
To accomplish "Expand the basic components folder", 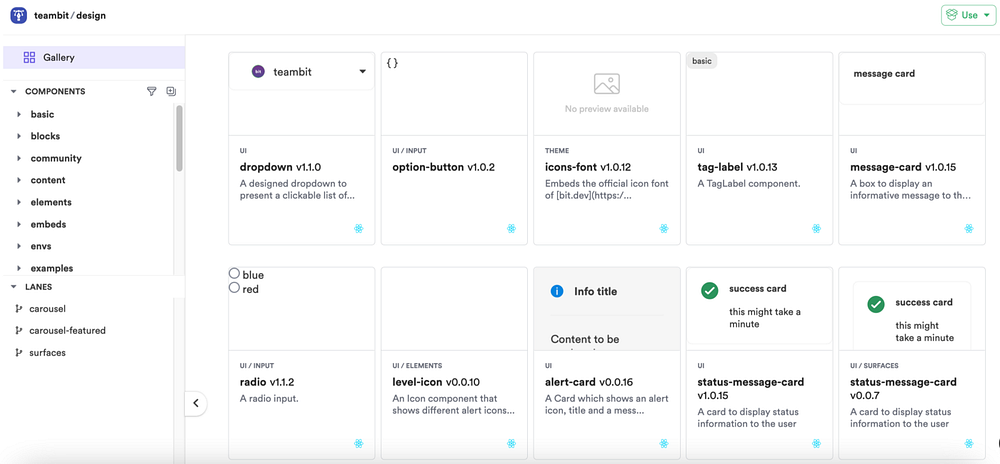I will pyautogui.click(x=19, y=115).
